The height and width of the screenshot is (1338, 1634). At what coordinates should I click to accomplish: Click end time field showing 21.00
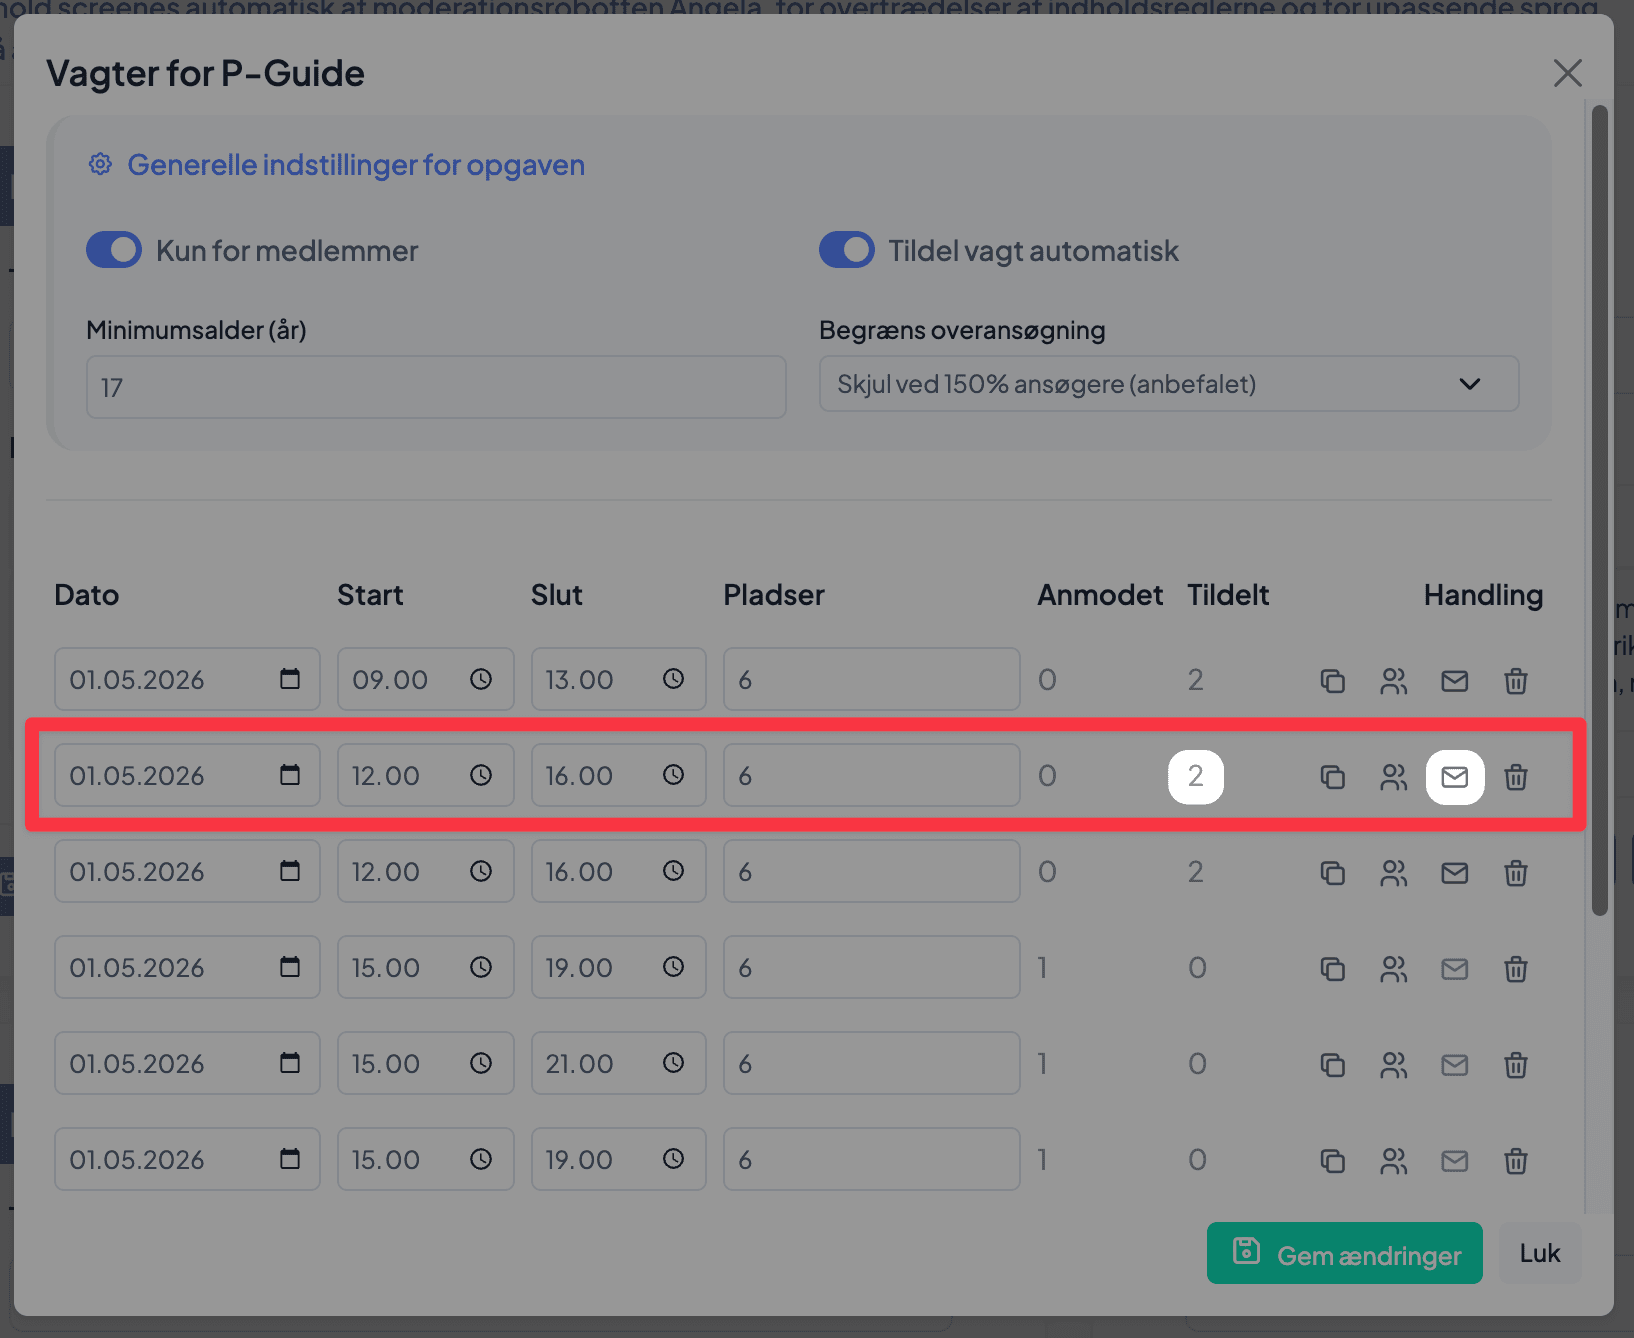(618, 1063)
